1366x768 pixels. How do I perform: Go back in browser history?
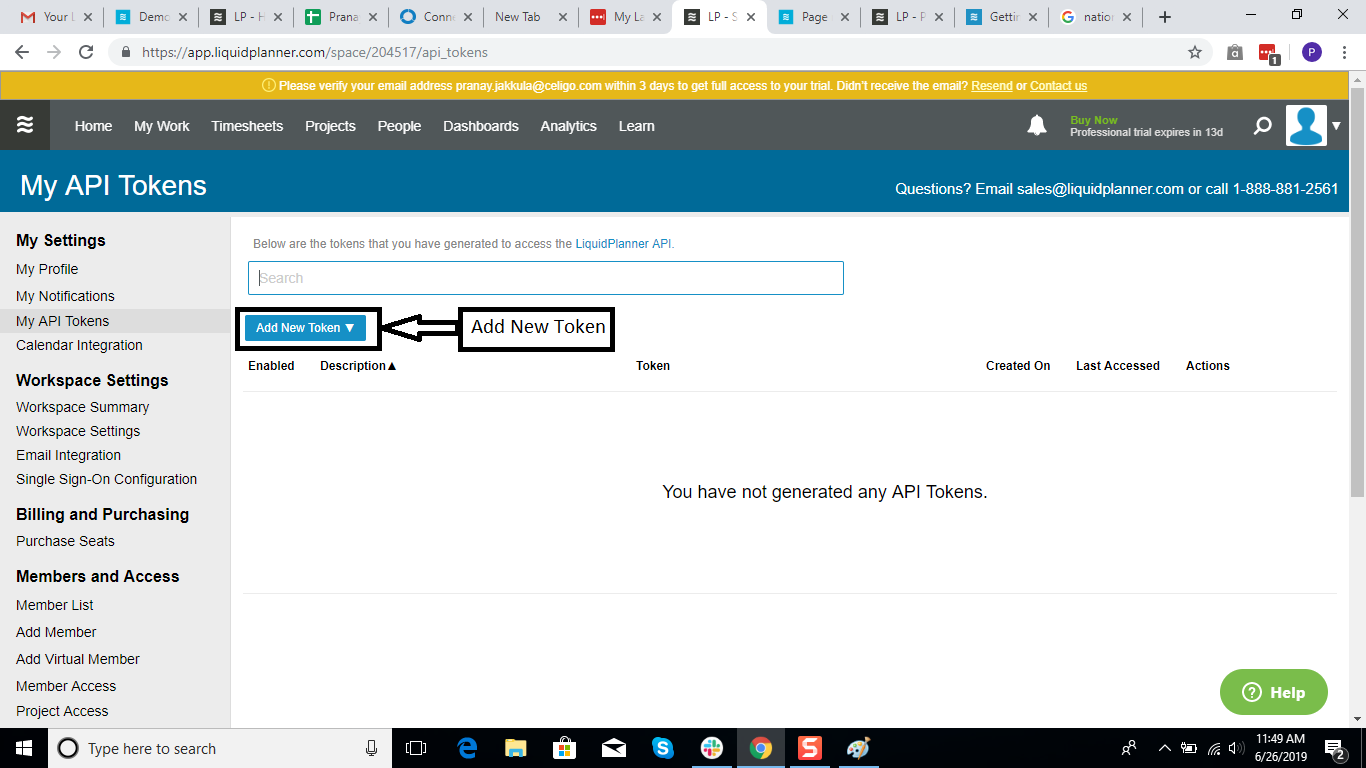click(x=22, y=52)
